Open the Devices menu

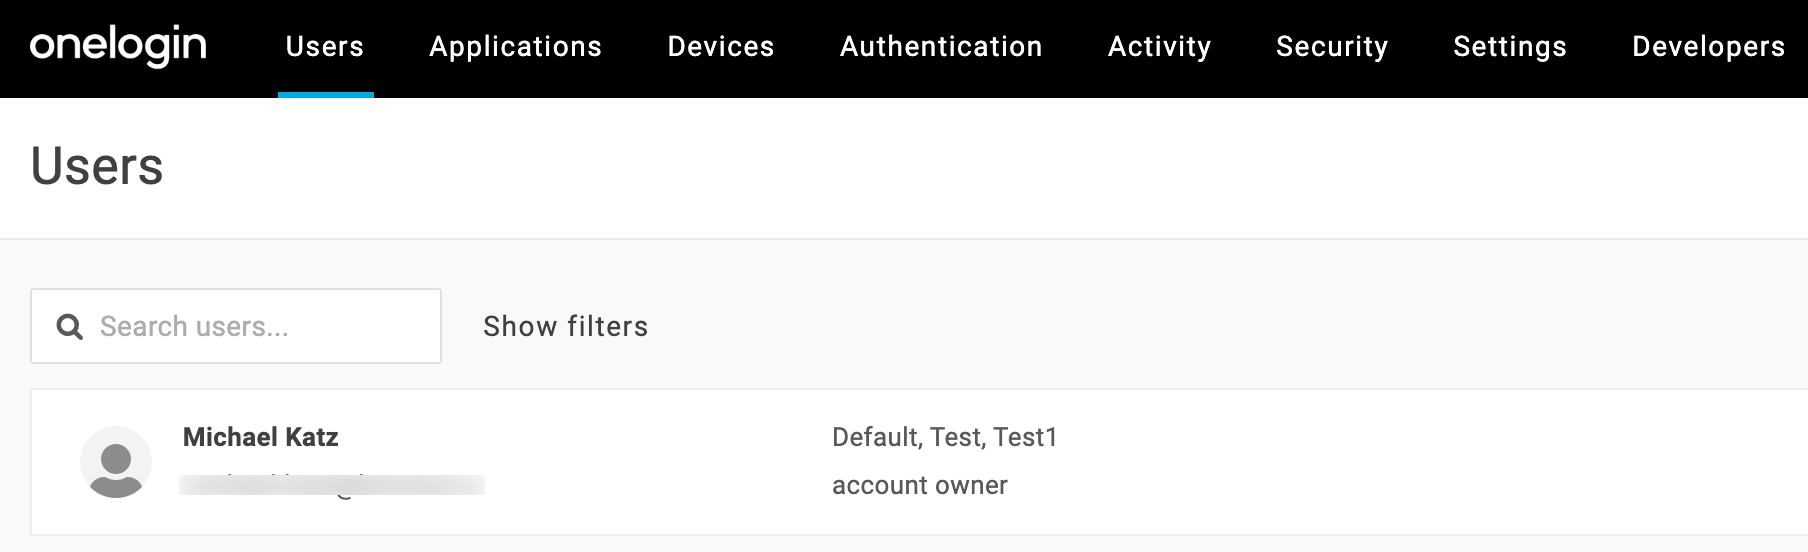(x=721, y=46)
